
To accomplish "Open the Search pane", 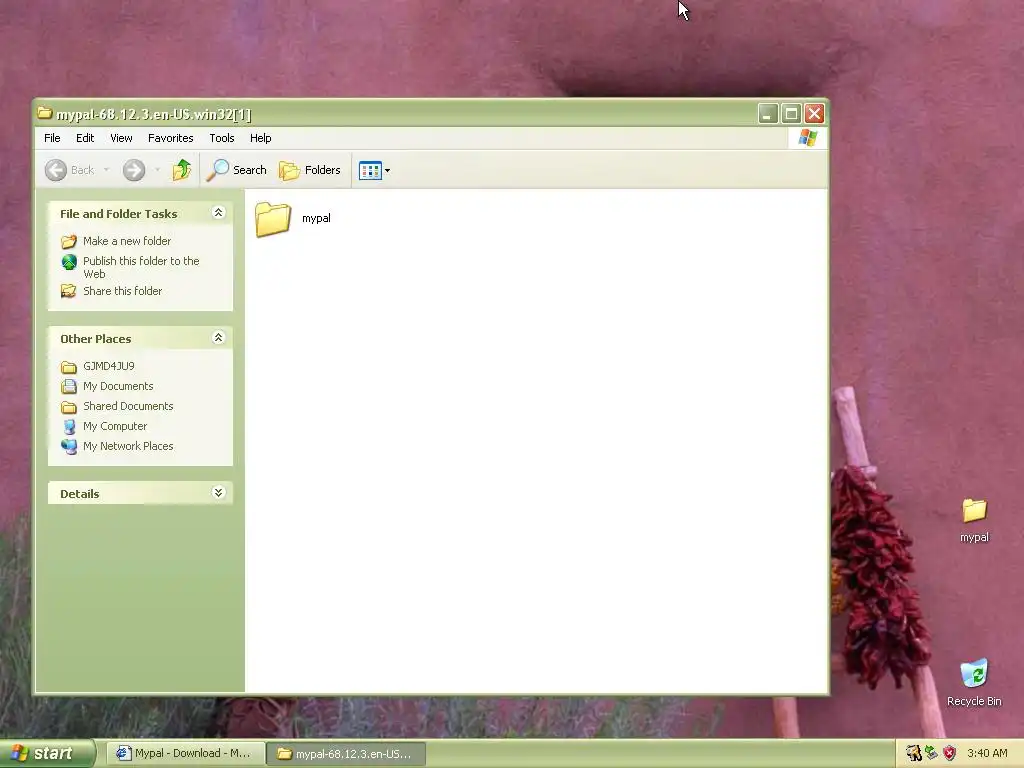I will click(x=236, y=170).
